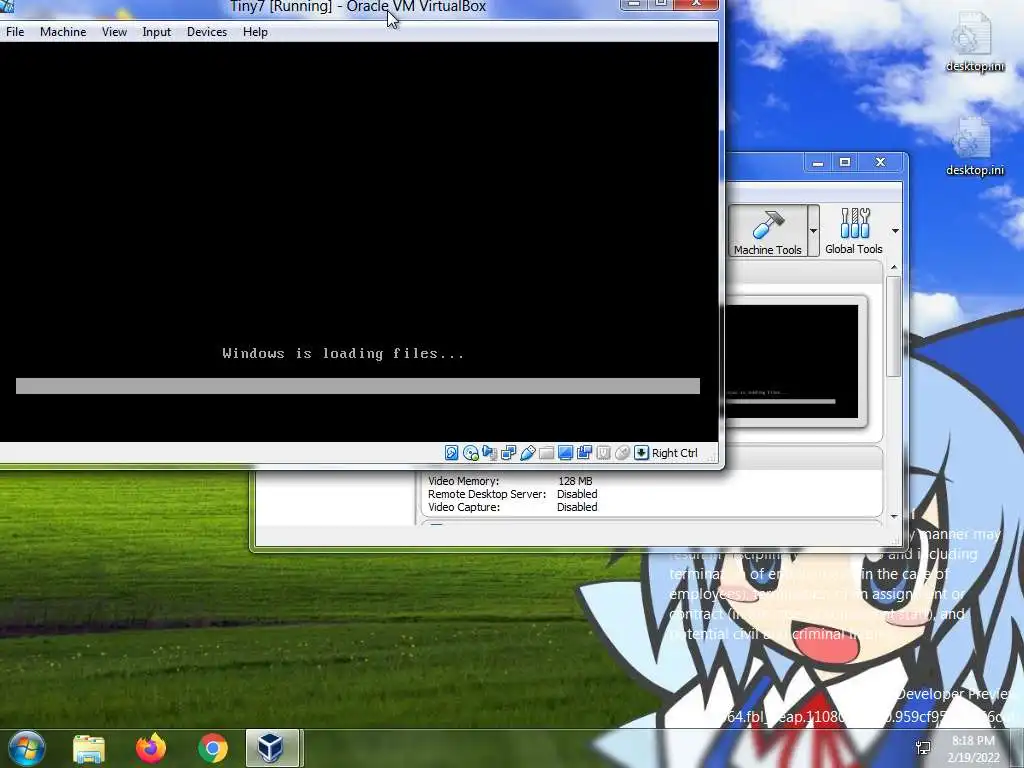1024x768 pixels.
Task: Click the VirtualBox taskbar button
Action: click(272, 748)
